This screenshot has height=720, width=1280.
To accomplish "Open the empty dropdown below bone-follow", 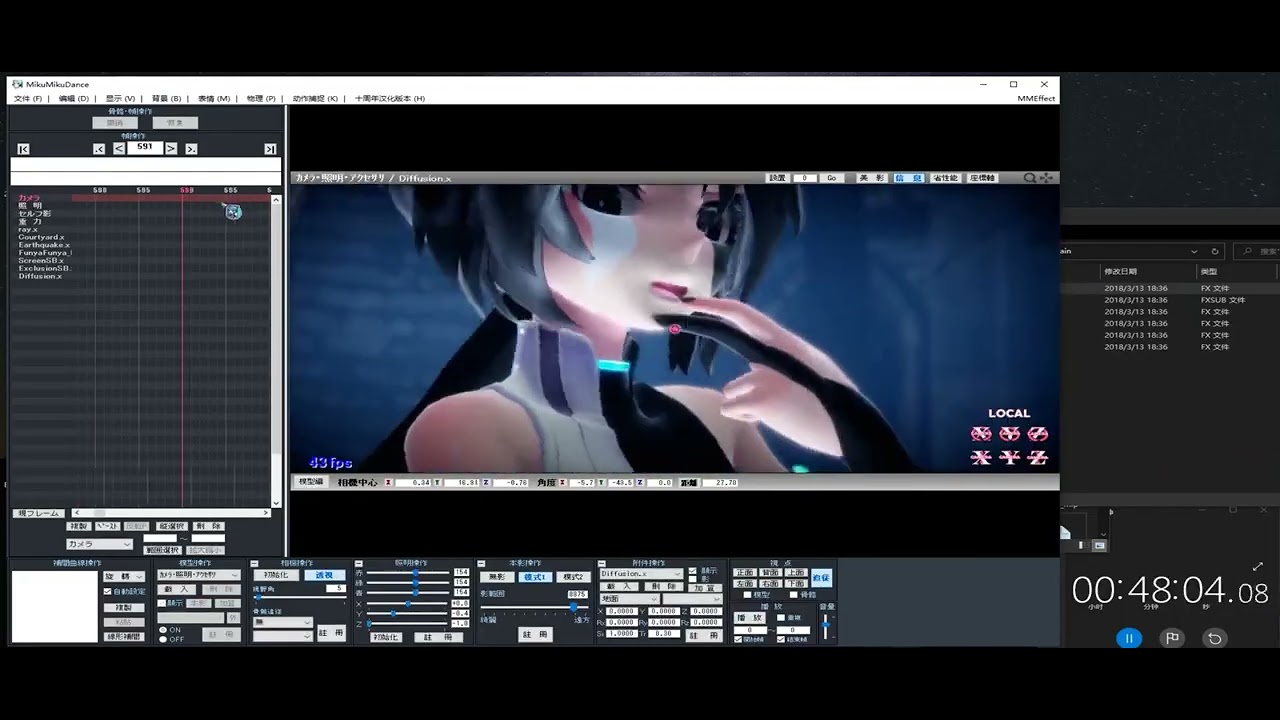I will [283, 636].
